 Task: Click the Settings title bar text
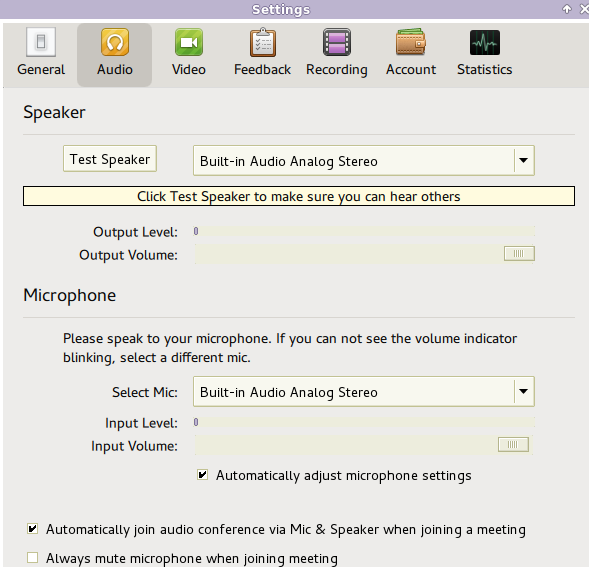pyautogui.click(x=281, y=9)
